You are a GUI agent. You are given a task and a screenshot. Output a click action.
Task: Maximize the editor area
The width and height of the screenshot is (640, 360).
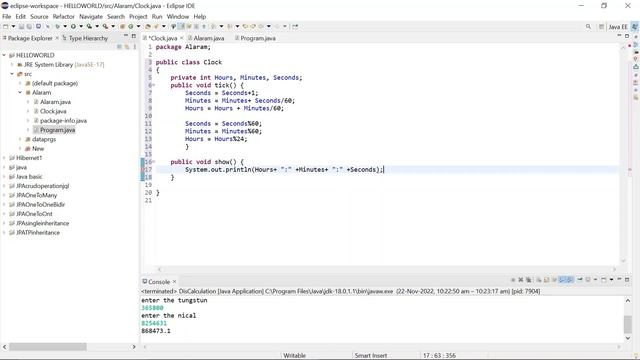pyautogui.click(x=627, y=36)
